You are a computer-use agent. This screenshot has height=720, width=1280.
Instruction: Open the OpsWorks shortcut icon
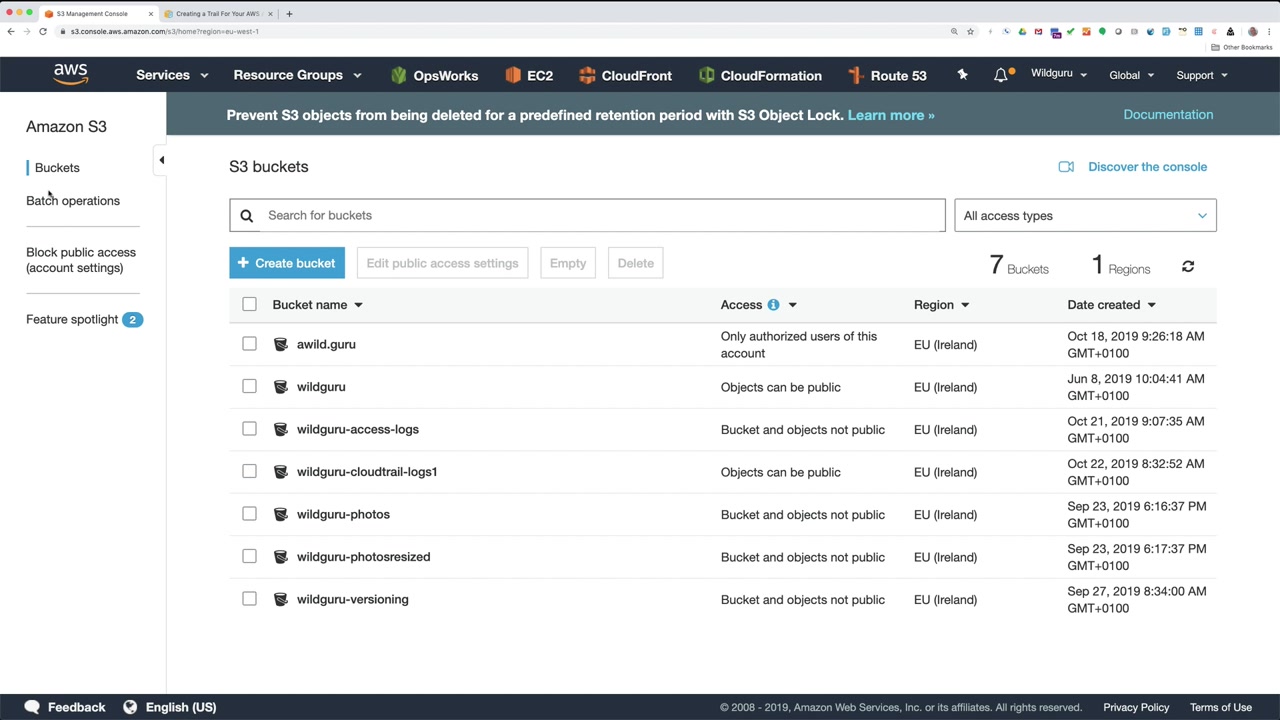[x=399, y=75]
